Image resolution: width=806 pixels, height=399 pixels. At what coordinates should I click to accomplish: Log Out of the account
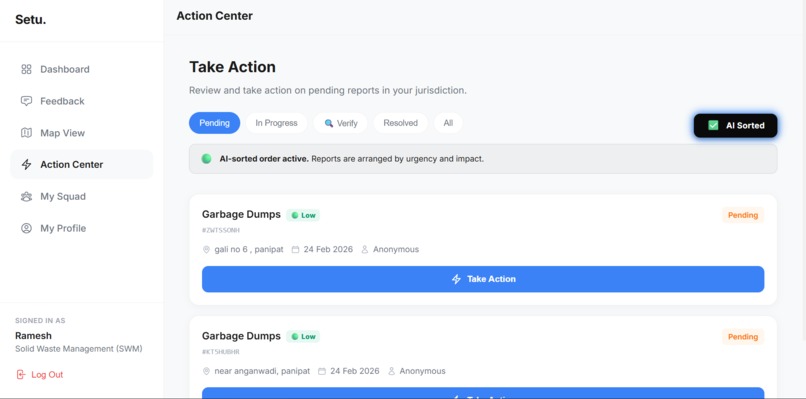click(40, 374)
